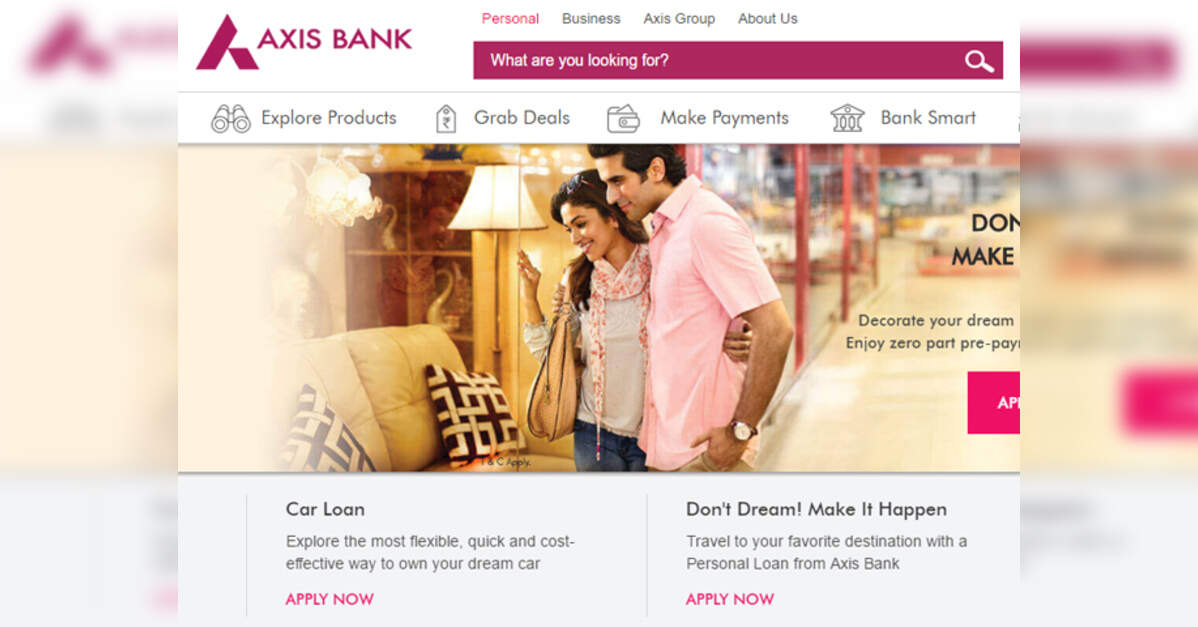Expand the Grab Deals menu
The image size is (1198, 627).
(x=522, y=118)
